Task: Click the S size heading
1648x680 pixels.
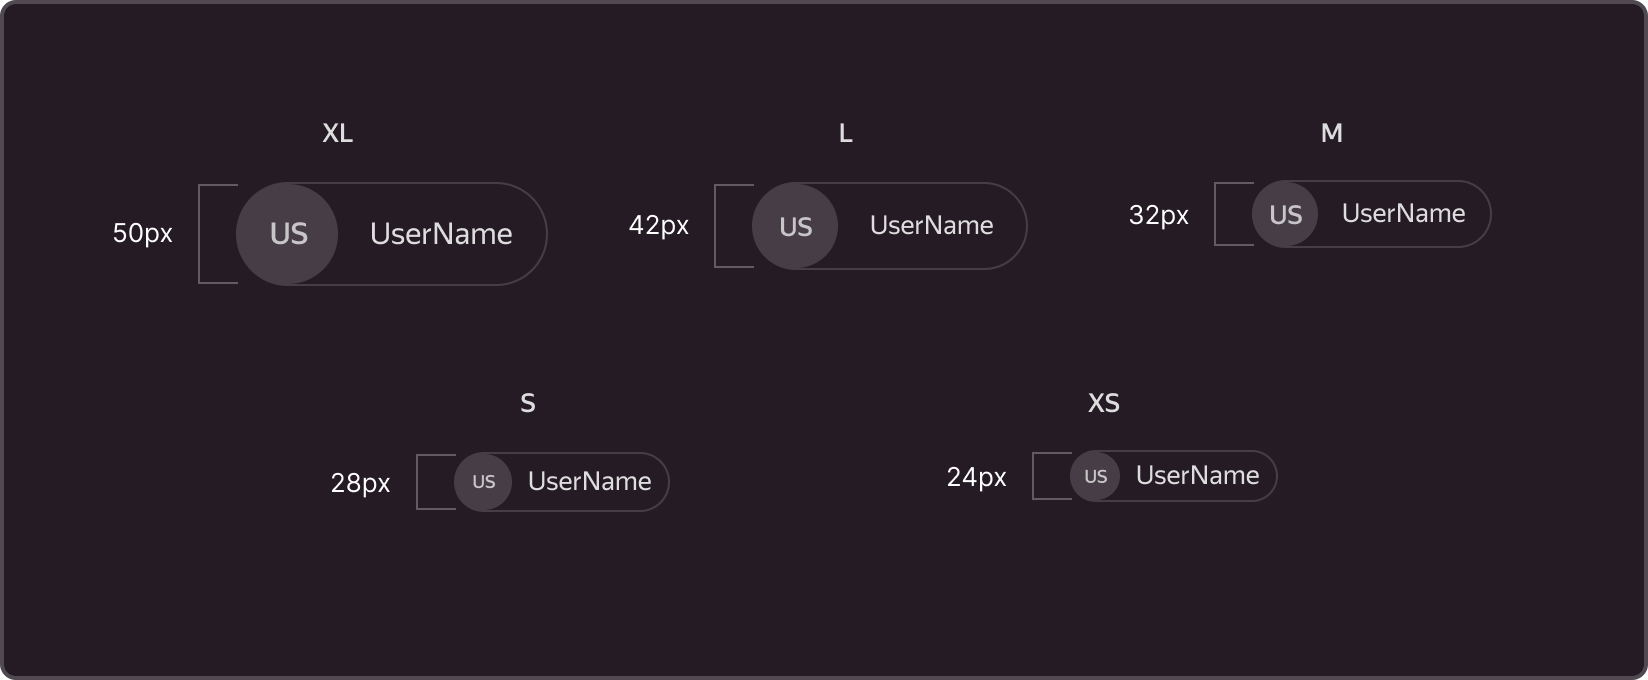Action: click(528, 403)
